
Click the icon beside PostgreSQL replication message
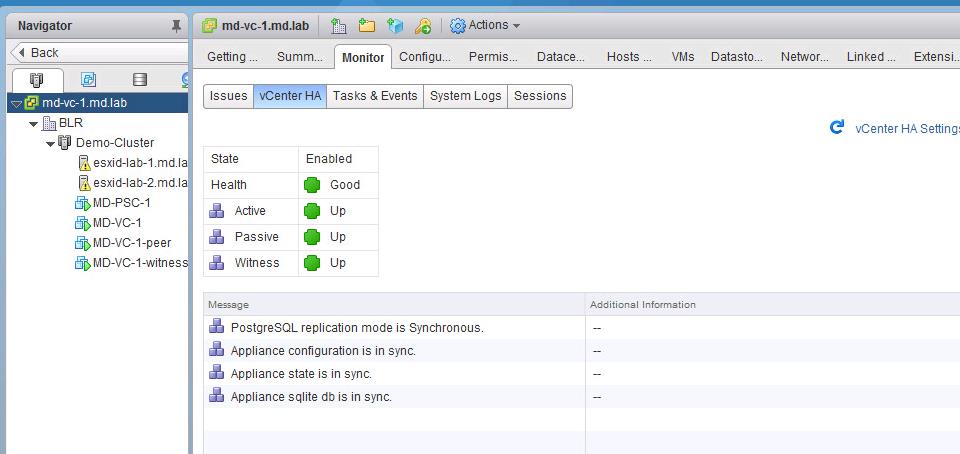tap(216, 327)
